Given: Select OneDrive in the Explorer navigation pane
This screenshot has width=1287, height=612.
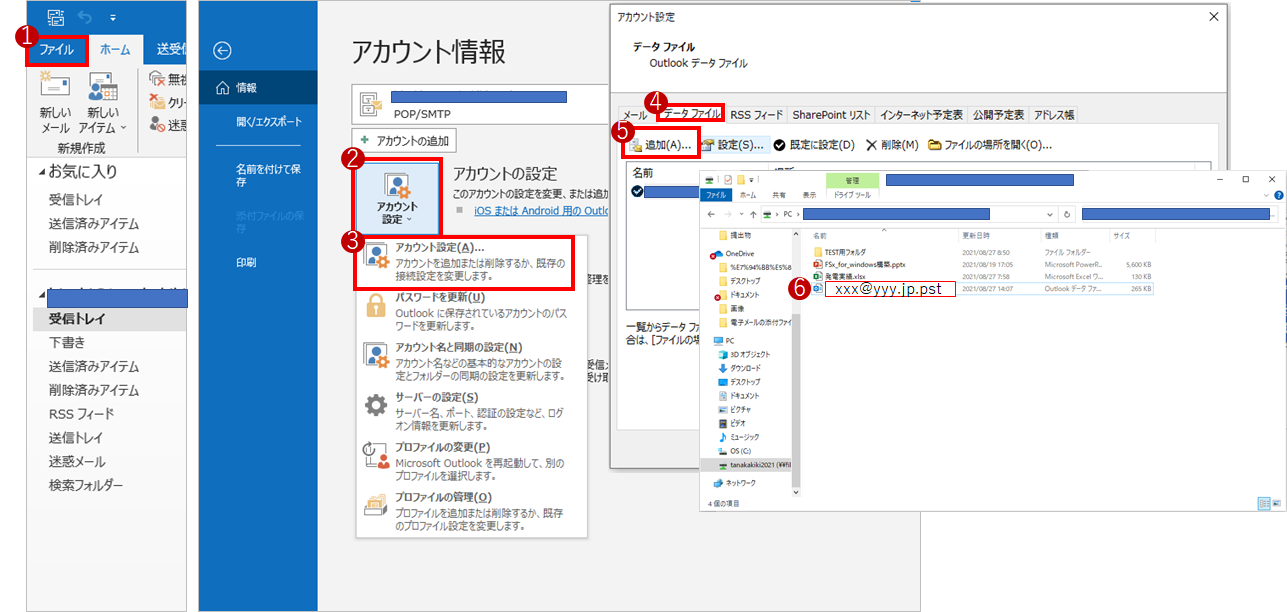Looking at the screenshot, I should (x=732, y=254).
